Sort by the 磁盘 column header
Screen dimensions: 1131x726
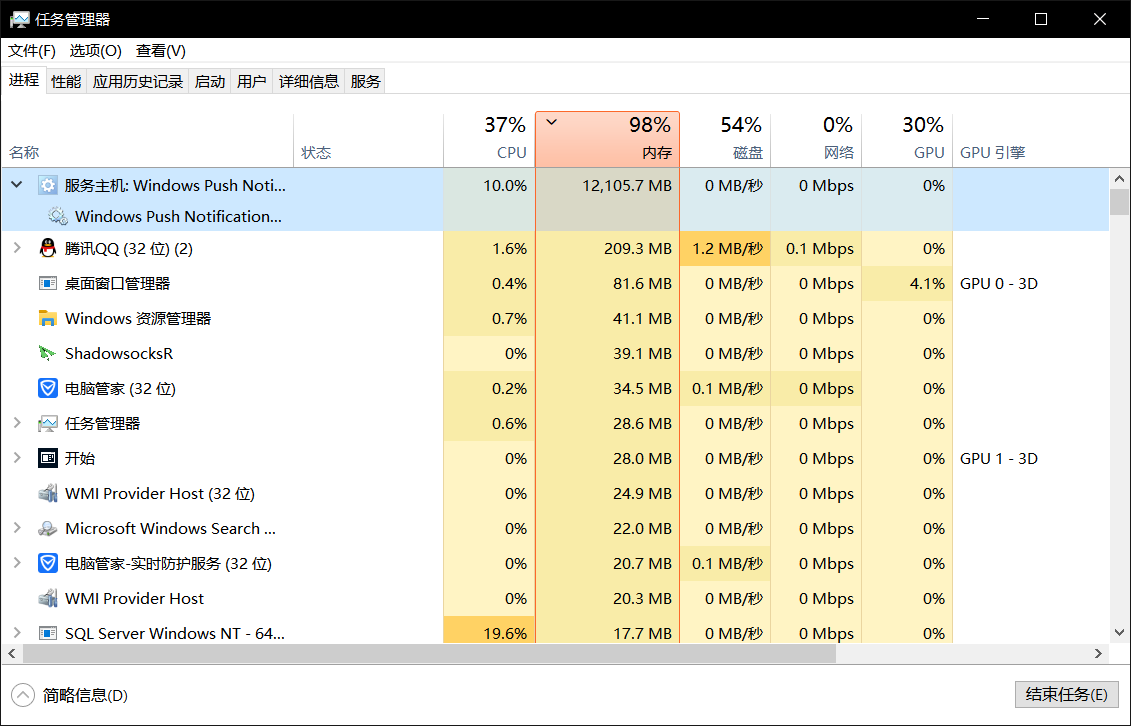pos(725,140)
